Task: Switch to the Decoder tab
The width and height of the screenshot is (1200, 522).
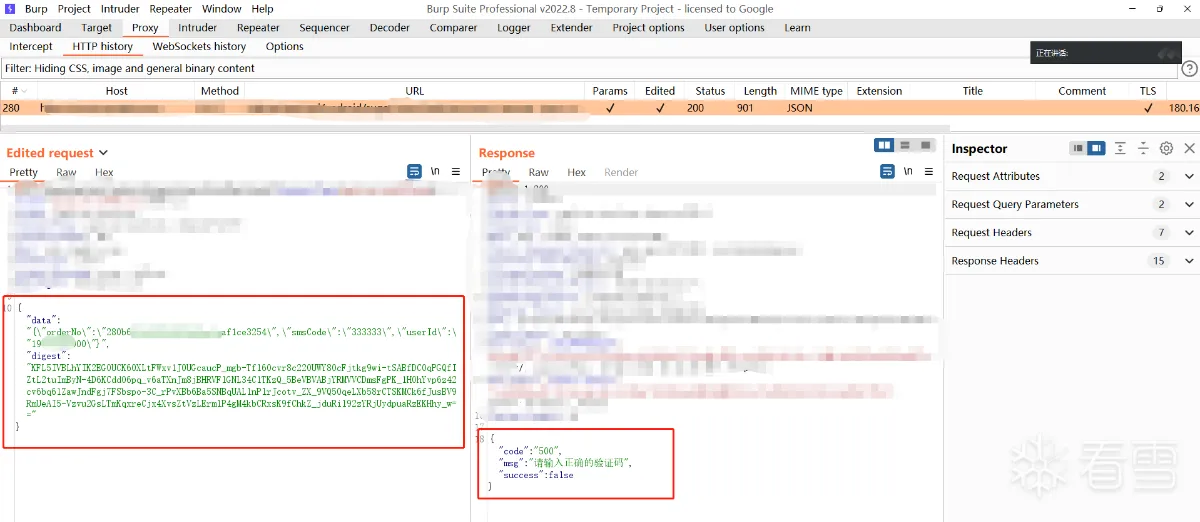Action: [390, 28]
